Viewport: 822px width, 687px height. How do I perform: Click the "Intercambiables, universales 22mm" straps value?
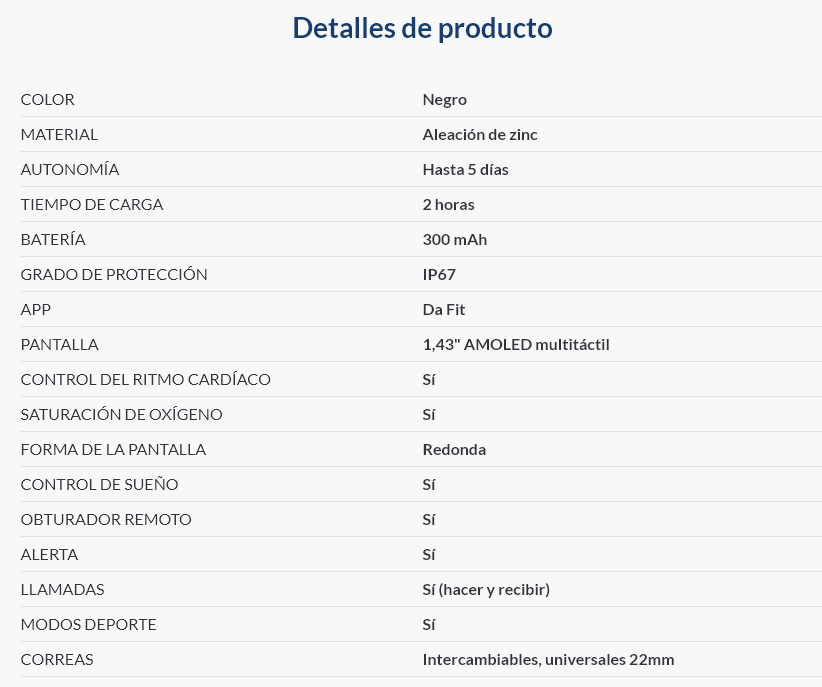tap(548, 660)
